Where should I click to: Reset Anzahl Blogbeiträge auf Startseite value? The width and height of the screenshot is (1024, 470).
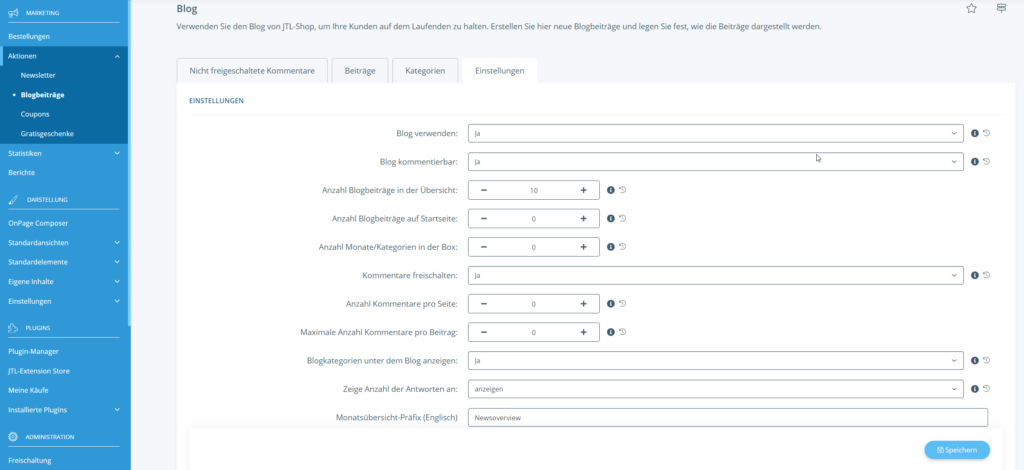(x=622, y=218)
